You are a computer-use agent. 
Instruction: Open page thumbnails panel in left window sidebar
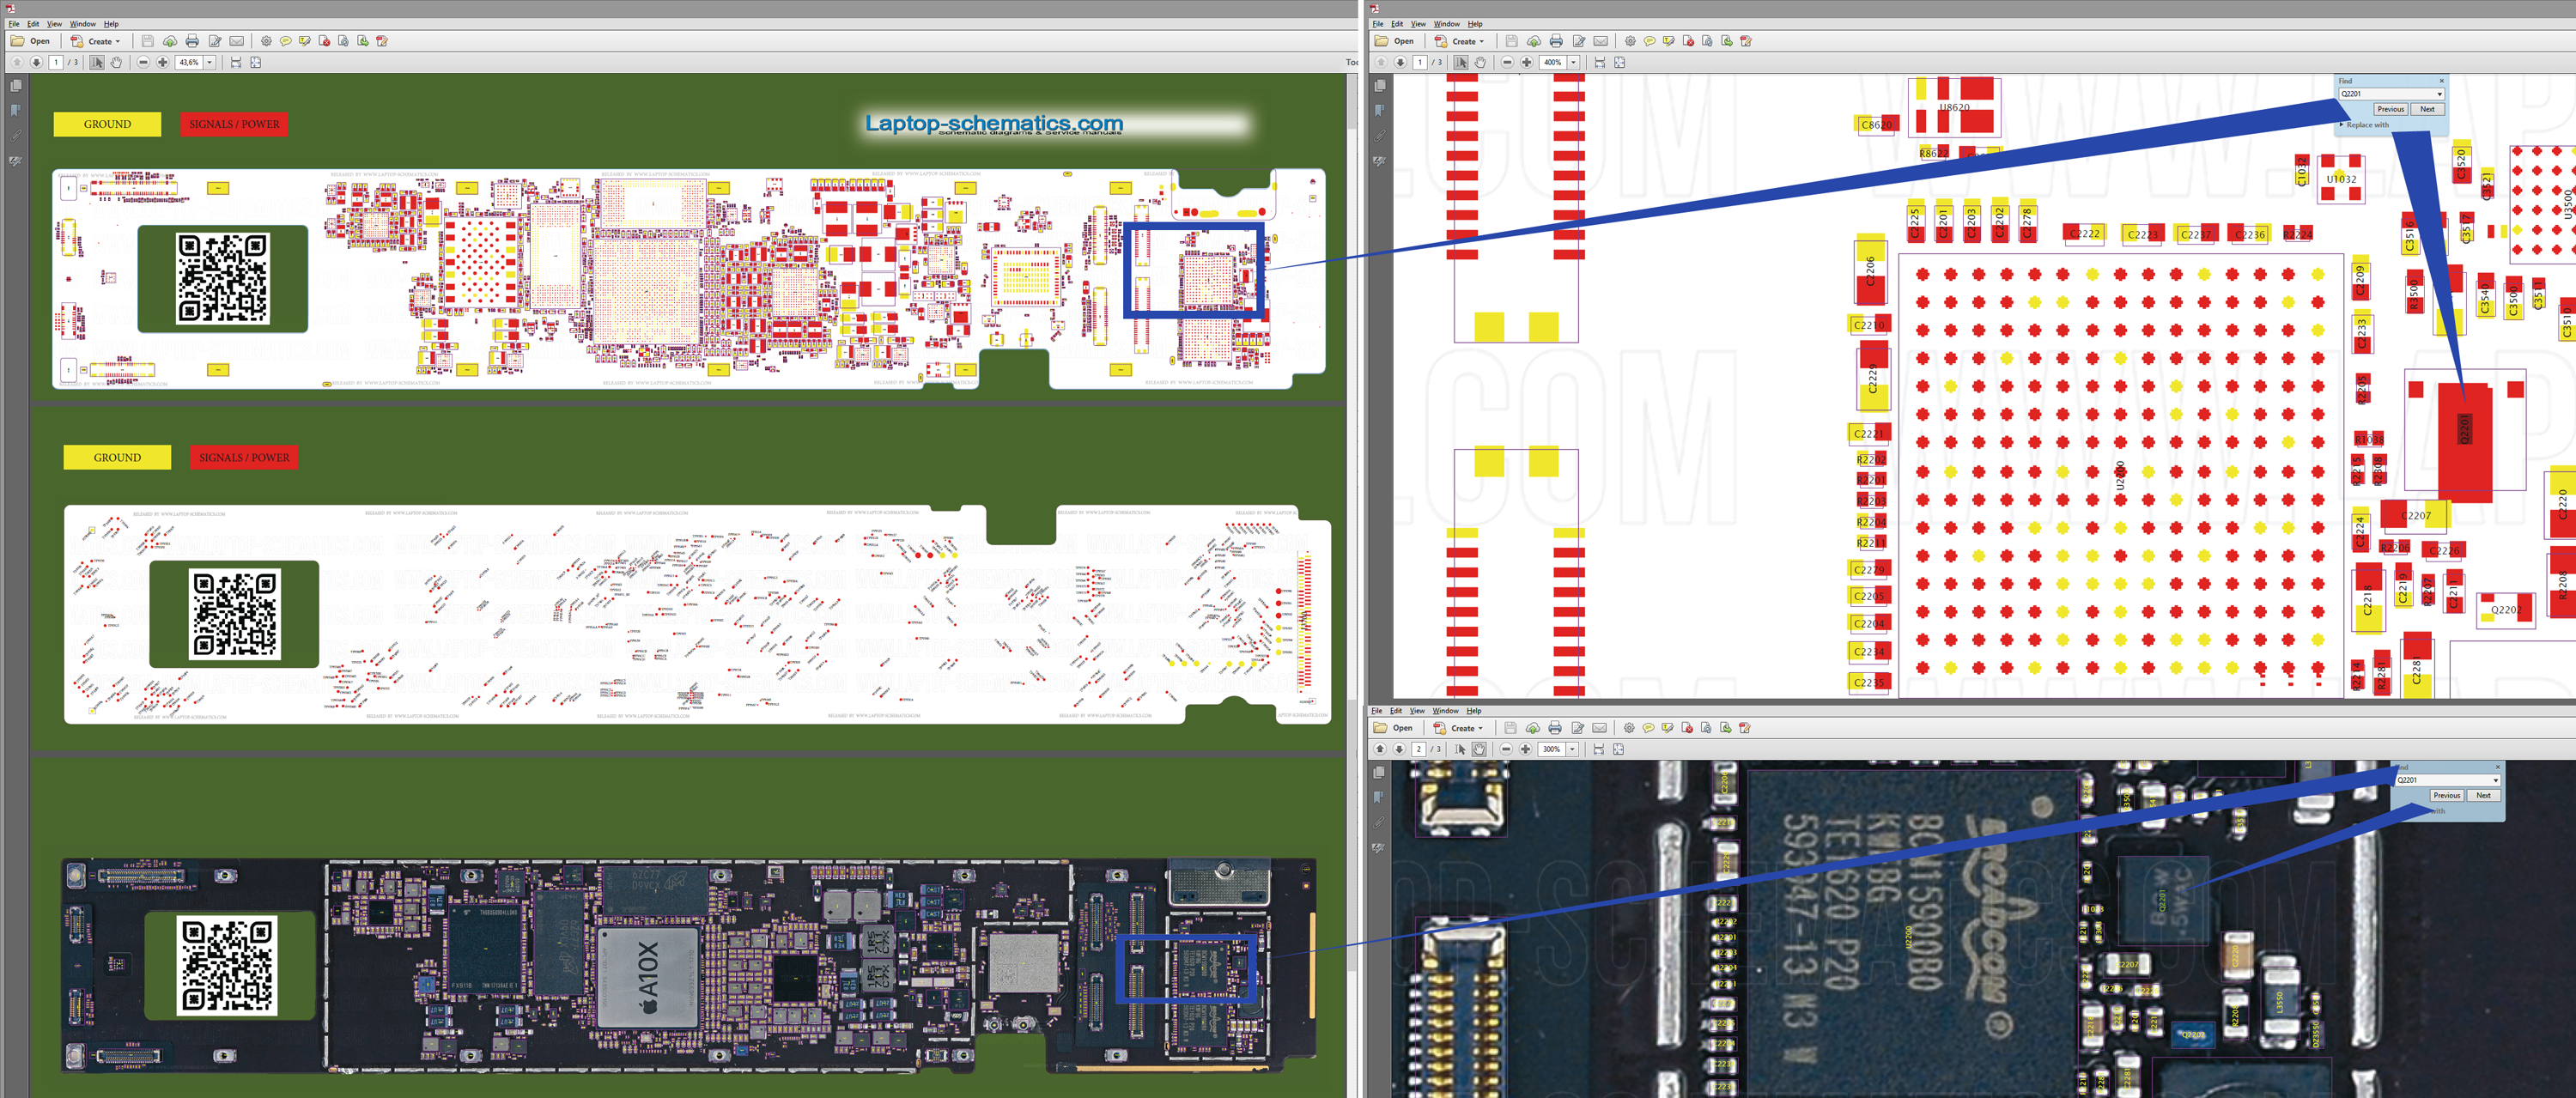click(16, 86)
